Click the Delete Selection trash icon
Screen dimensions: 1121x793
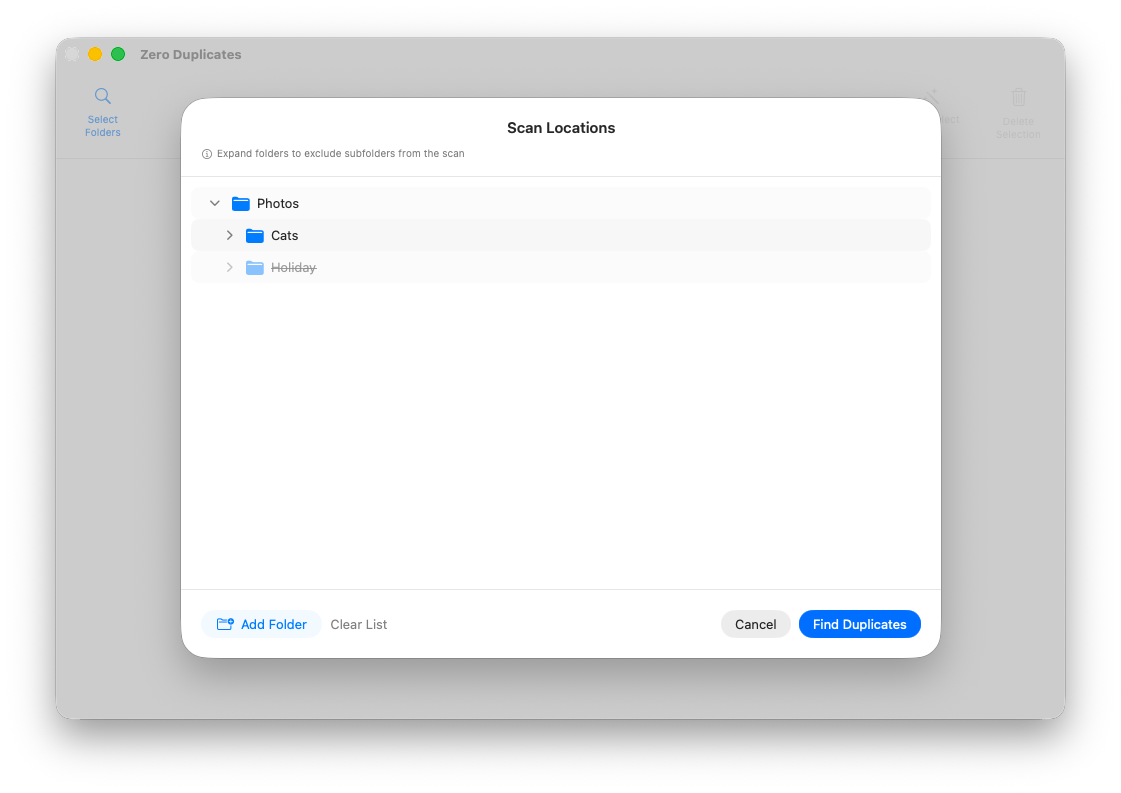pos(1018,97)
